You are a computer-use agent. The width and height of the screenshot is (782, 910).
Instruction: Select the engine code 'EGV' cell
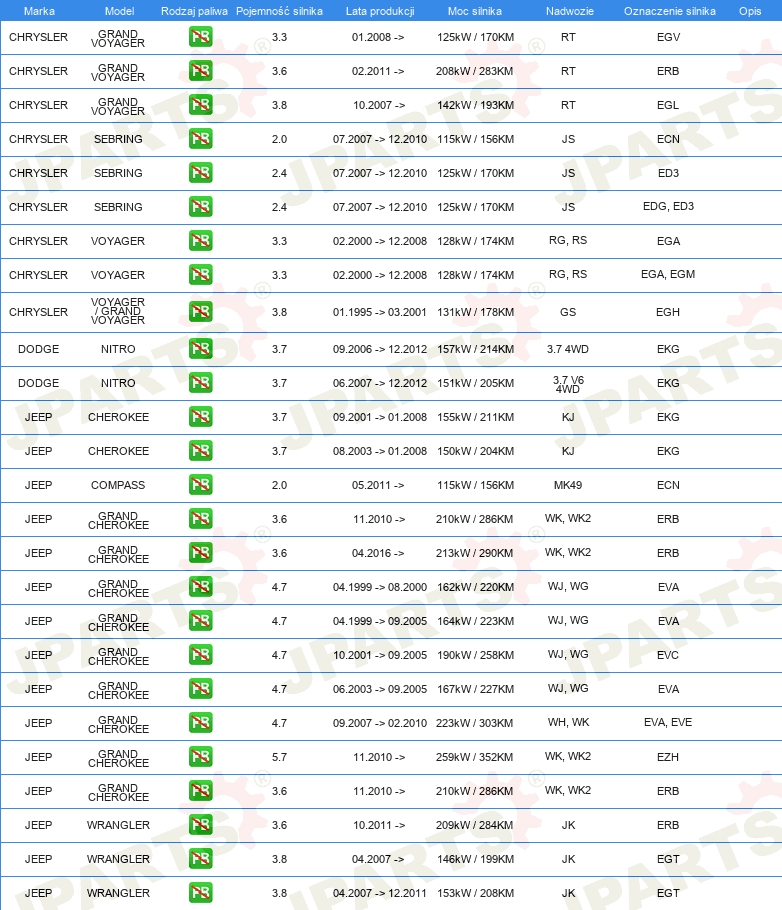click(668, 37)
